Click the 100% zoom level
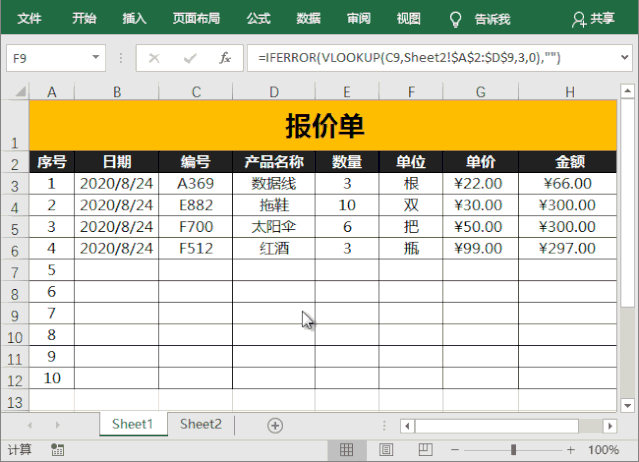The image size is (639, 462). point(603,450)
